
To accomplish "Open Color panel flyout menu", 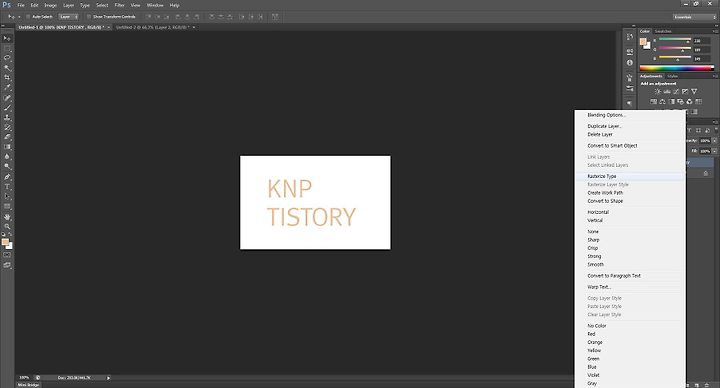I will pyautogui.click(x=714, y=31).
